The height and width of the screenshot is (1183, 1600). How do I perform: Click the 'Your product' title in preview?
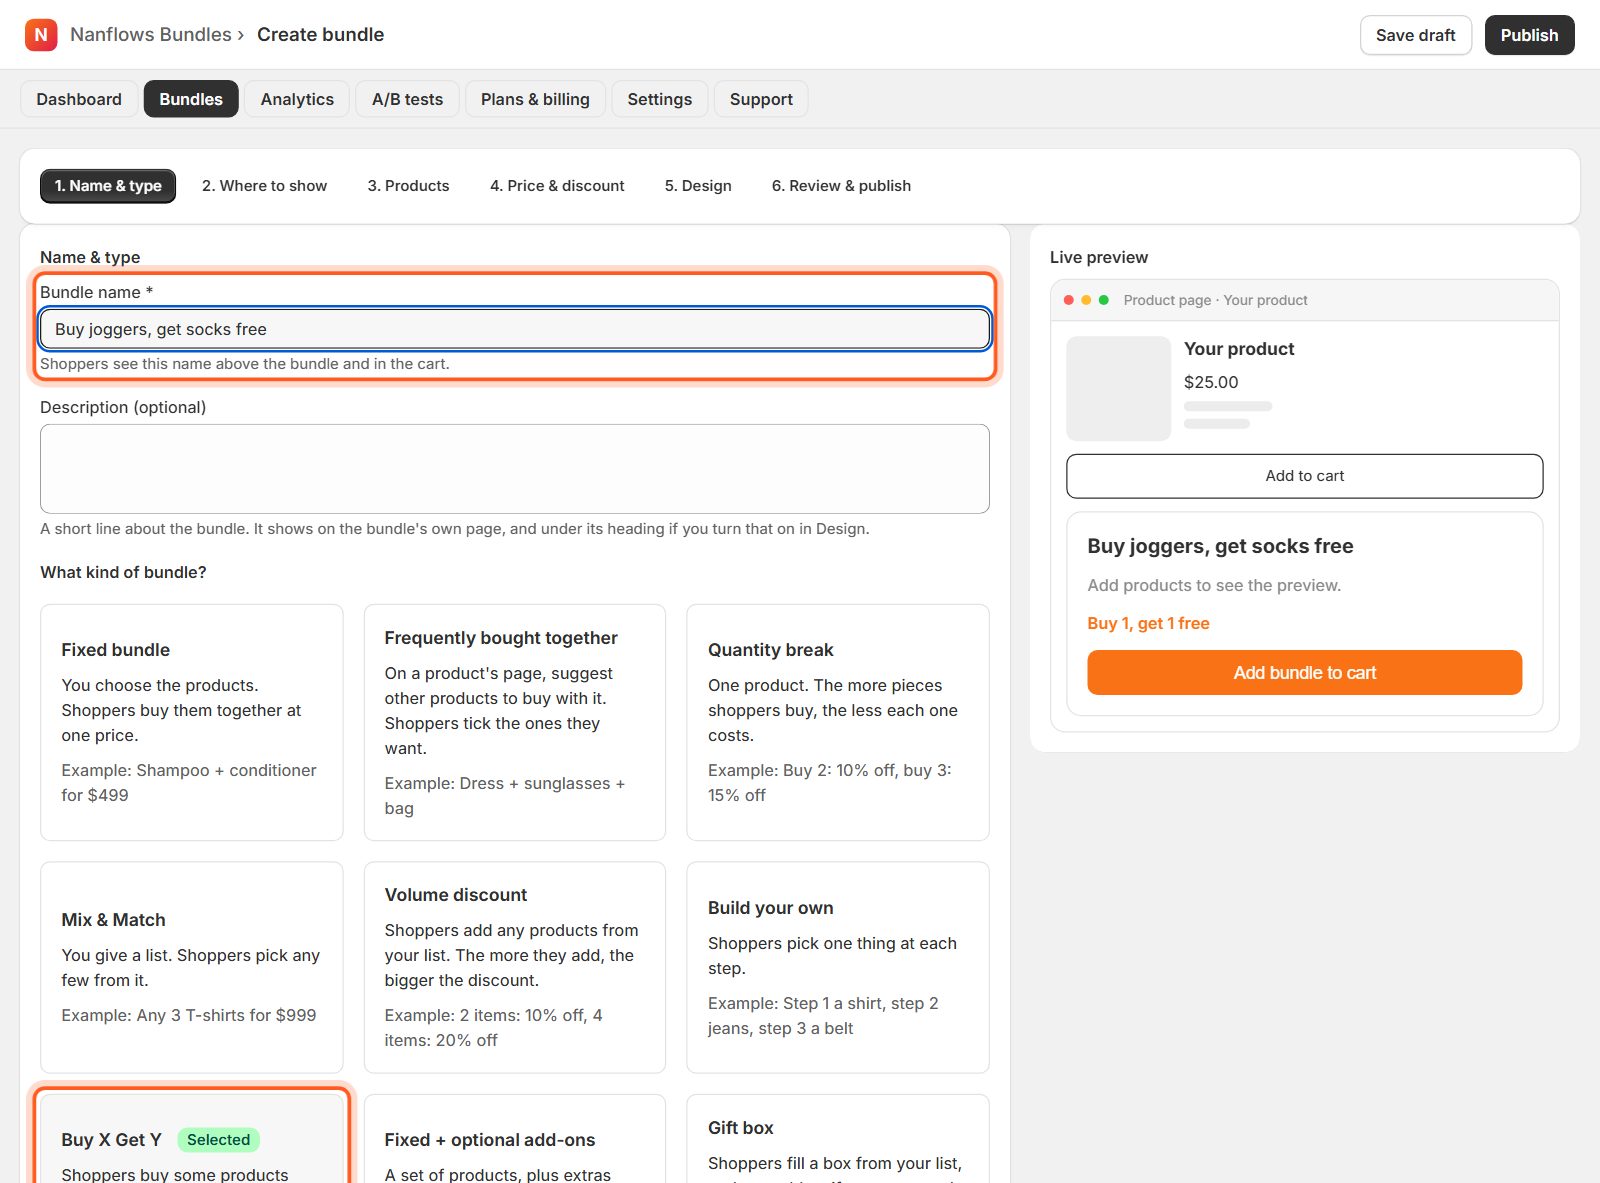tap(1239, 349)
